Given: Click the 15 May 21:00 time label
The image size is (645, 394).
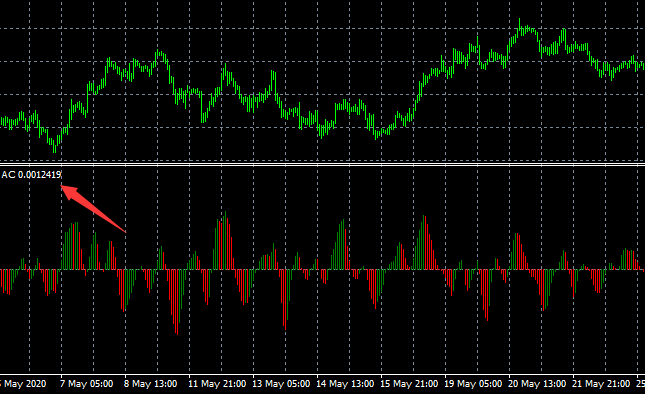Looking at the screenshot, I should [x=409, y=384].
